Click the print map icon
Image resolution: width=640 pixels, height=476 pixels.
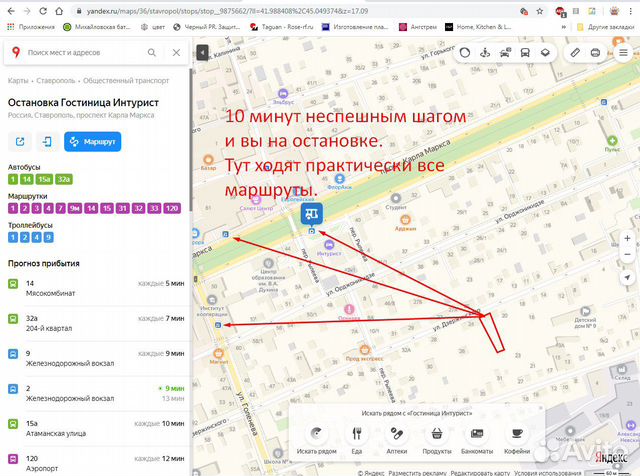point(595,53)
